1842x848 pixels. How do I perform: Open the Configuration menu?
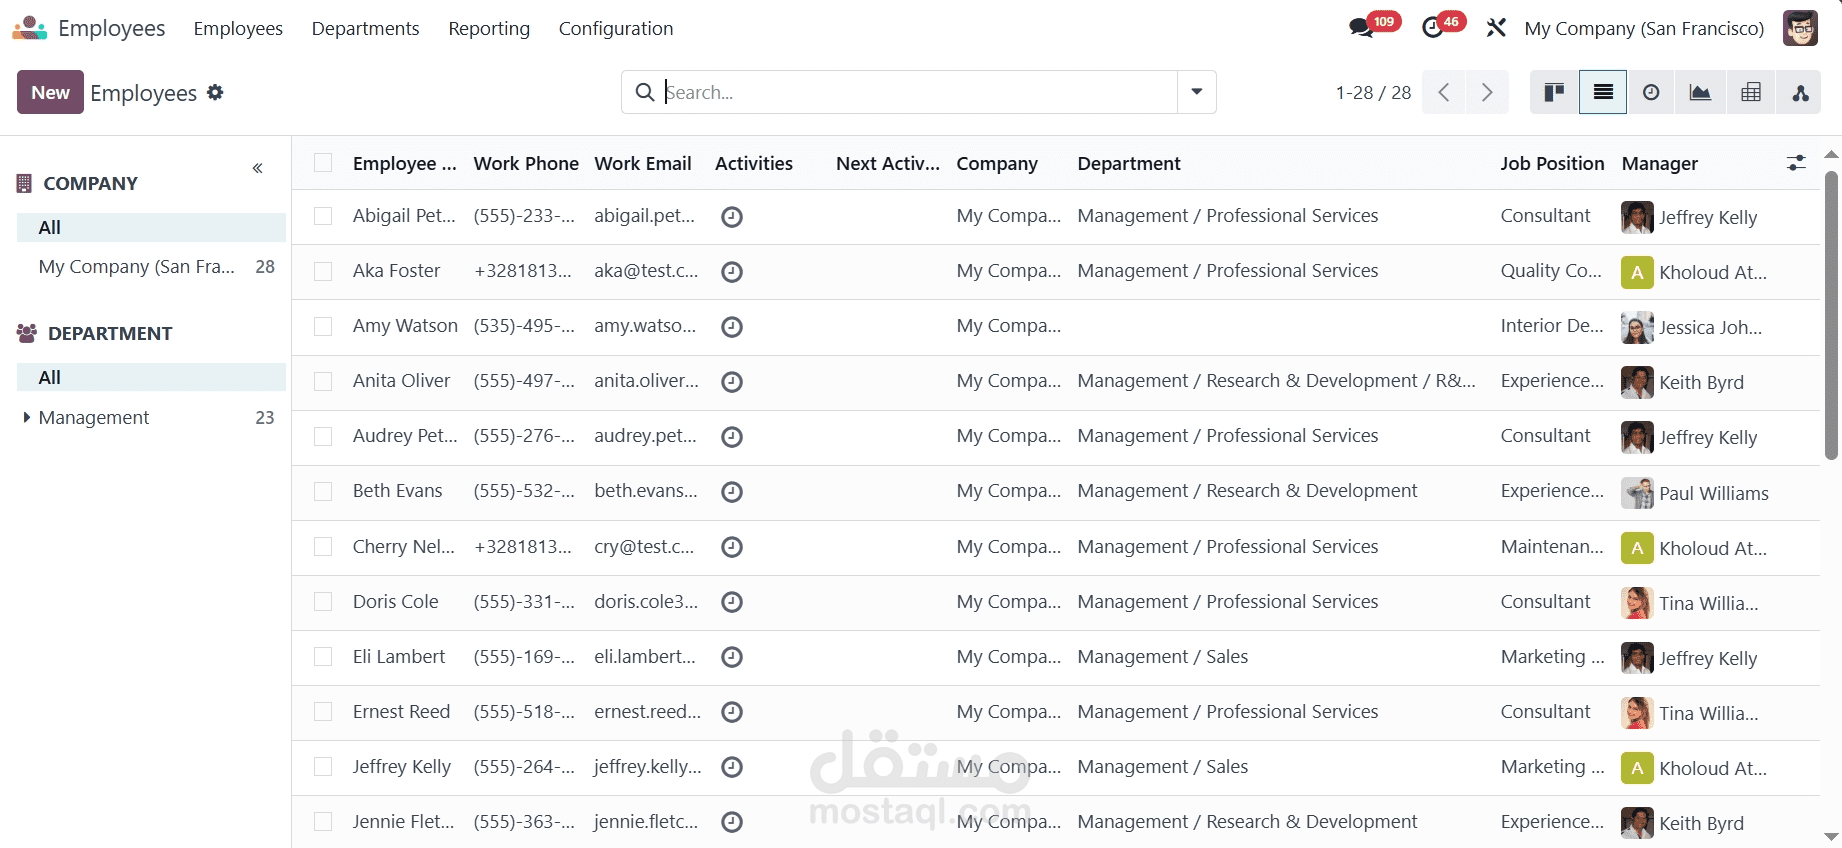tap(616, 28)
